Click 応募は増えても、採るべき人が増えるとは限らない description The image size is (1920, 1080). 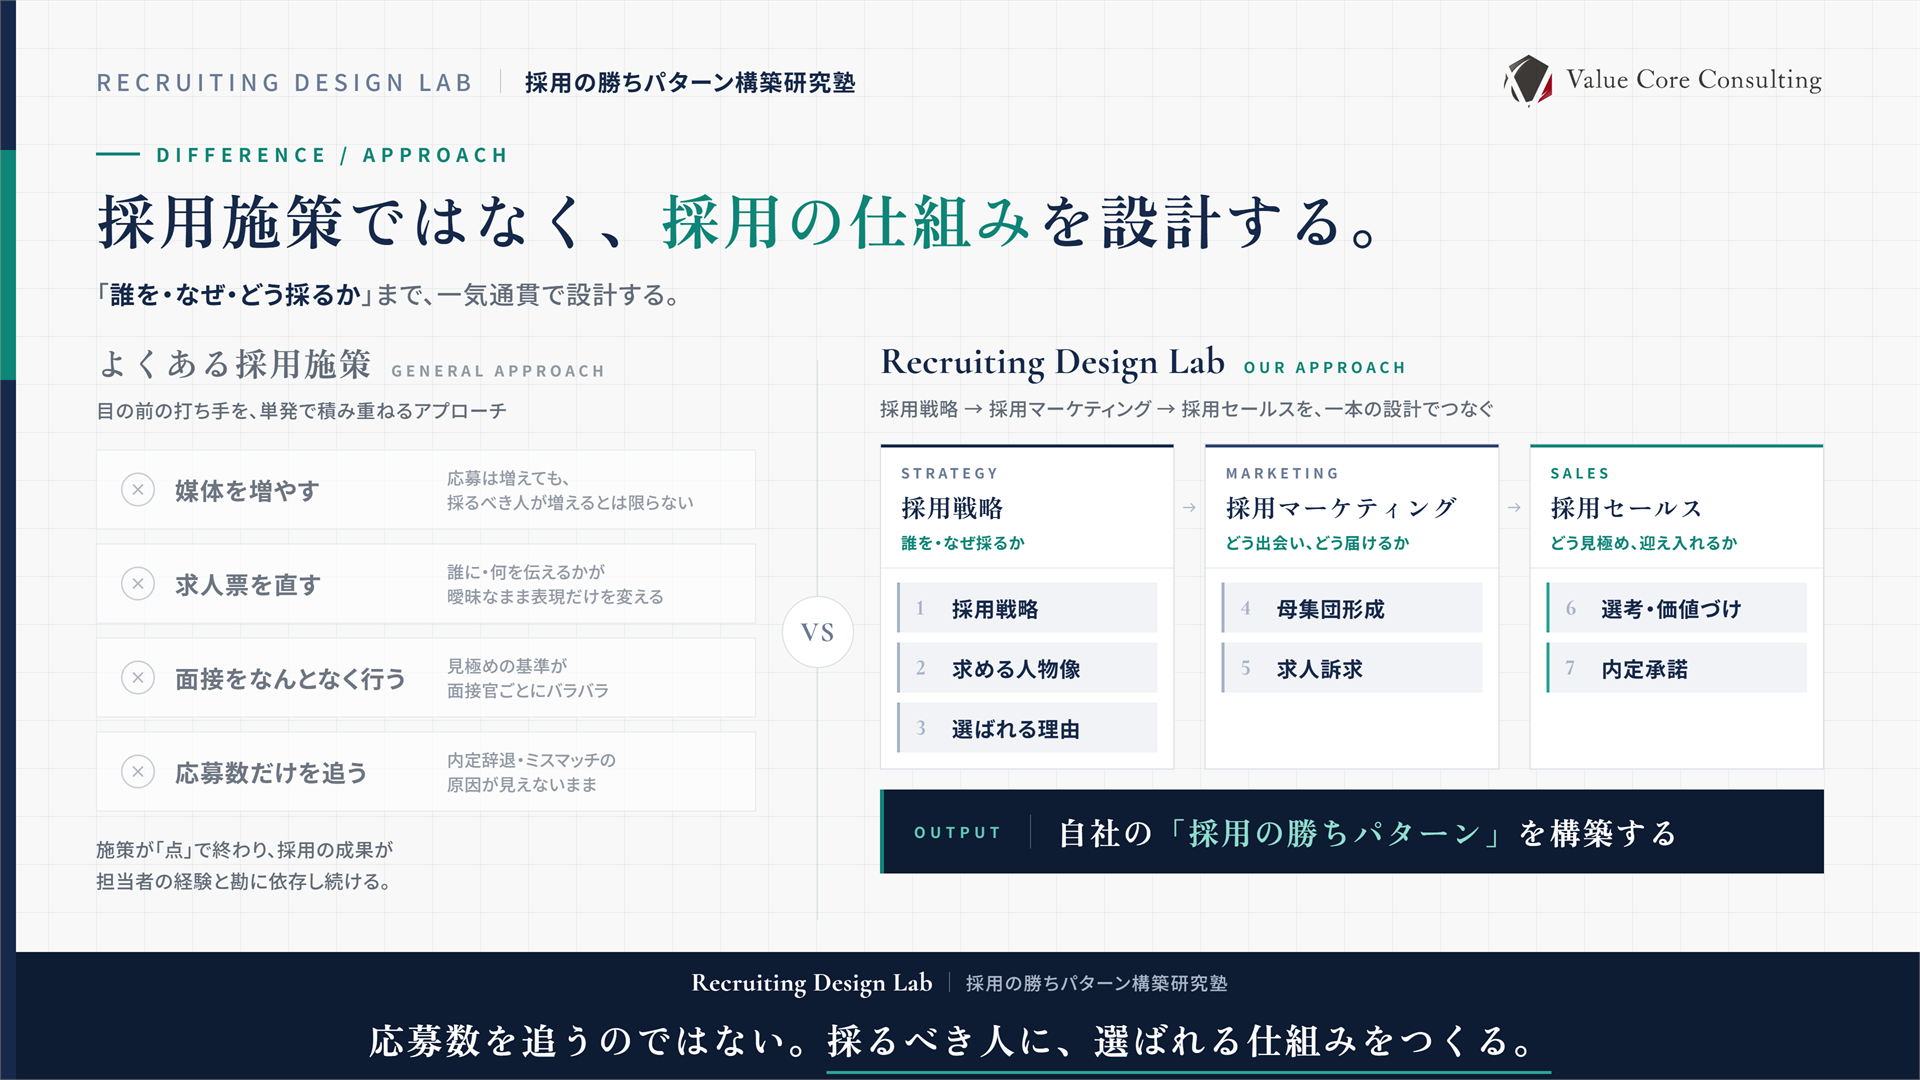coord(570,490)
